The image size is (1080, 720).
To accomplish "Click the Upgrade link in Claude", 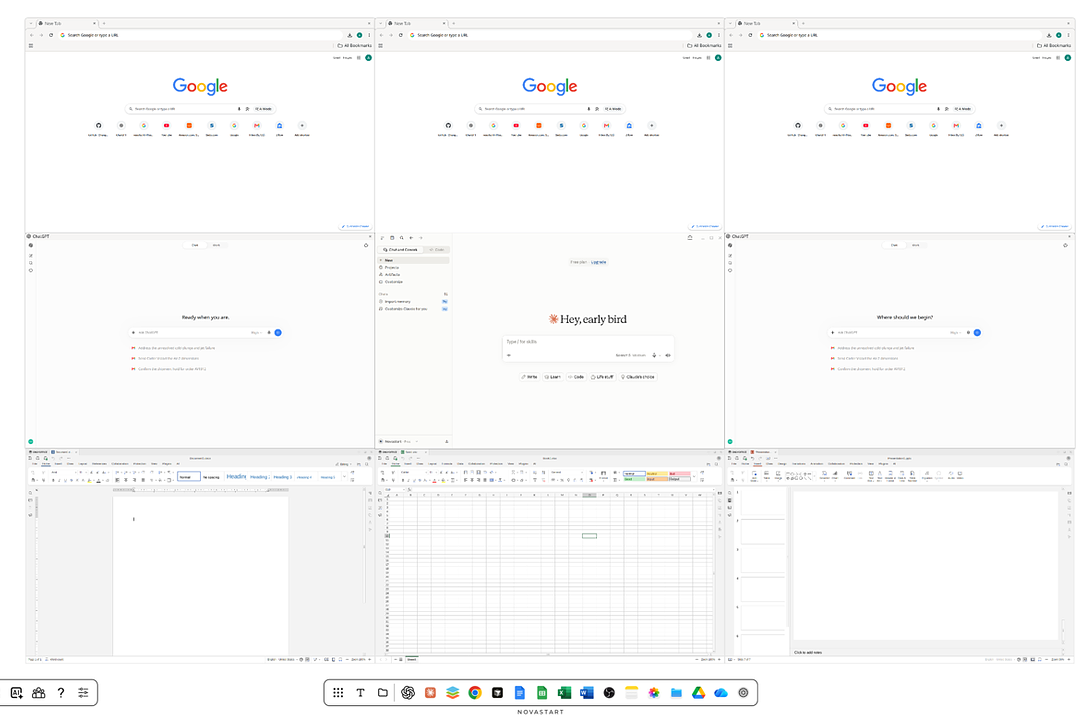I will (x=599, y=262).
